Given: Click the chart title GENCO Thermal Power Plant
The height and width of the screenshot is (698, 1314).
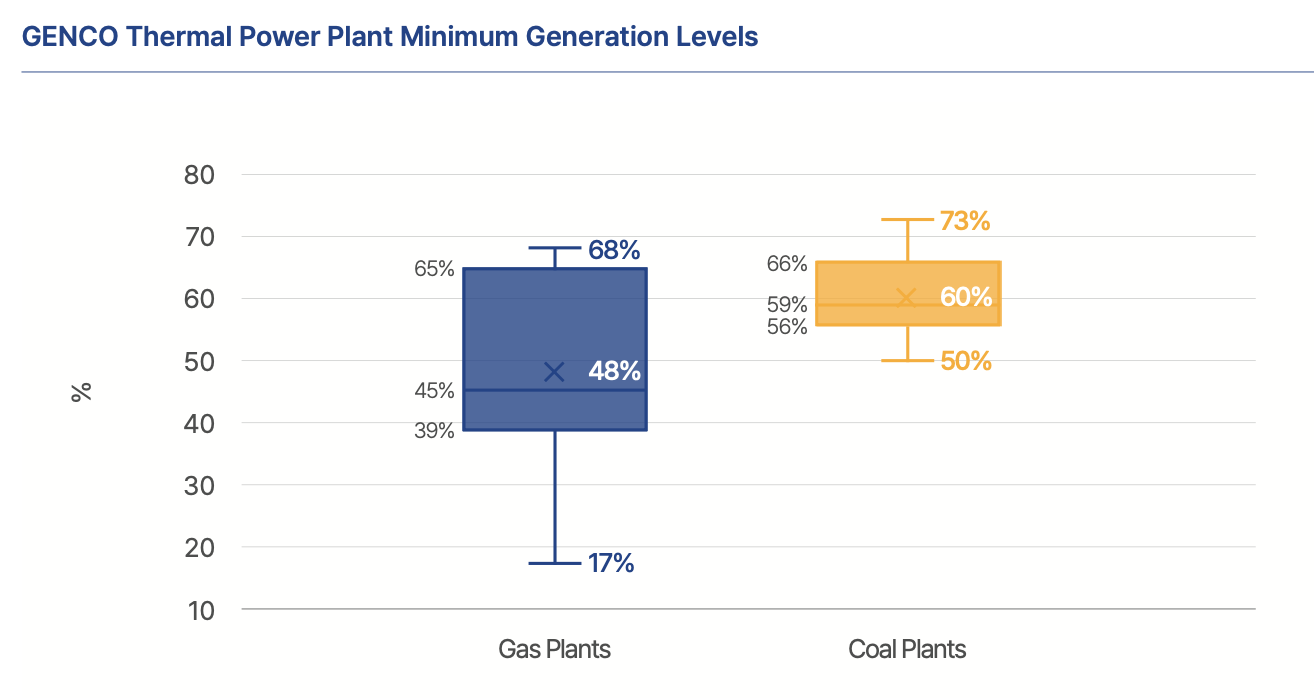Looking at the screenshot, I should 390,37.
